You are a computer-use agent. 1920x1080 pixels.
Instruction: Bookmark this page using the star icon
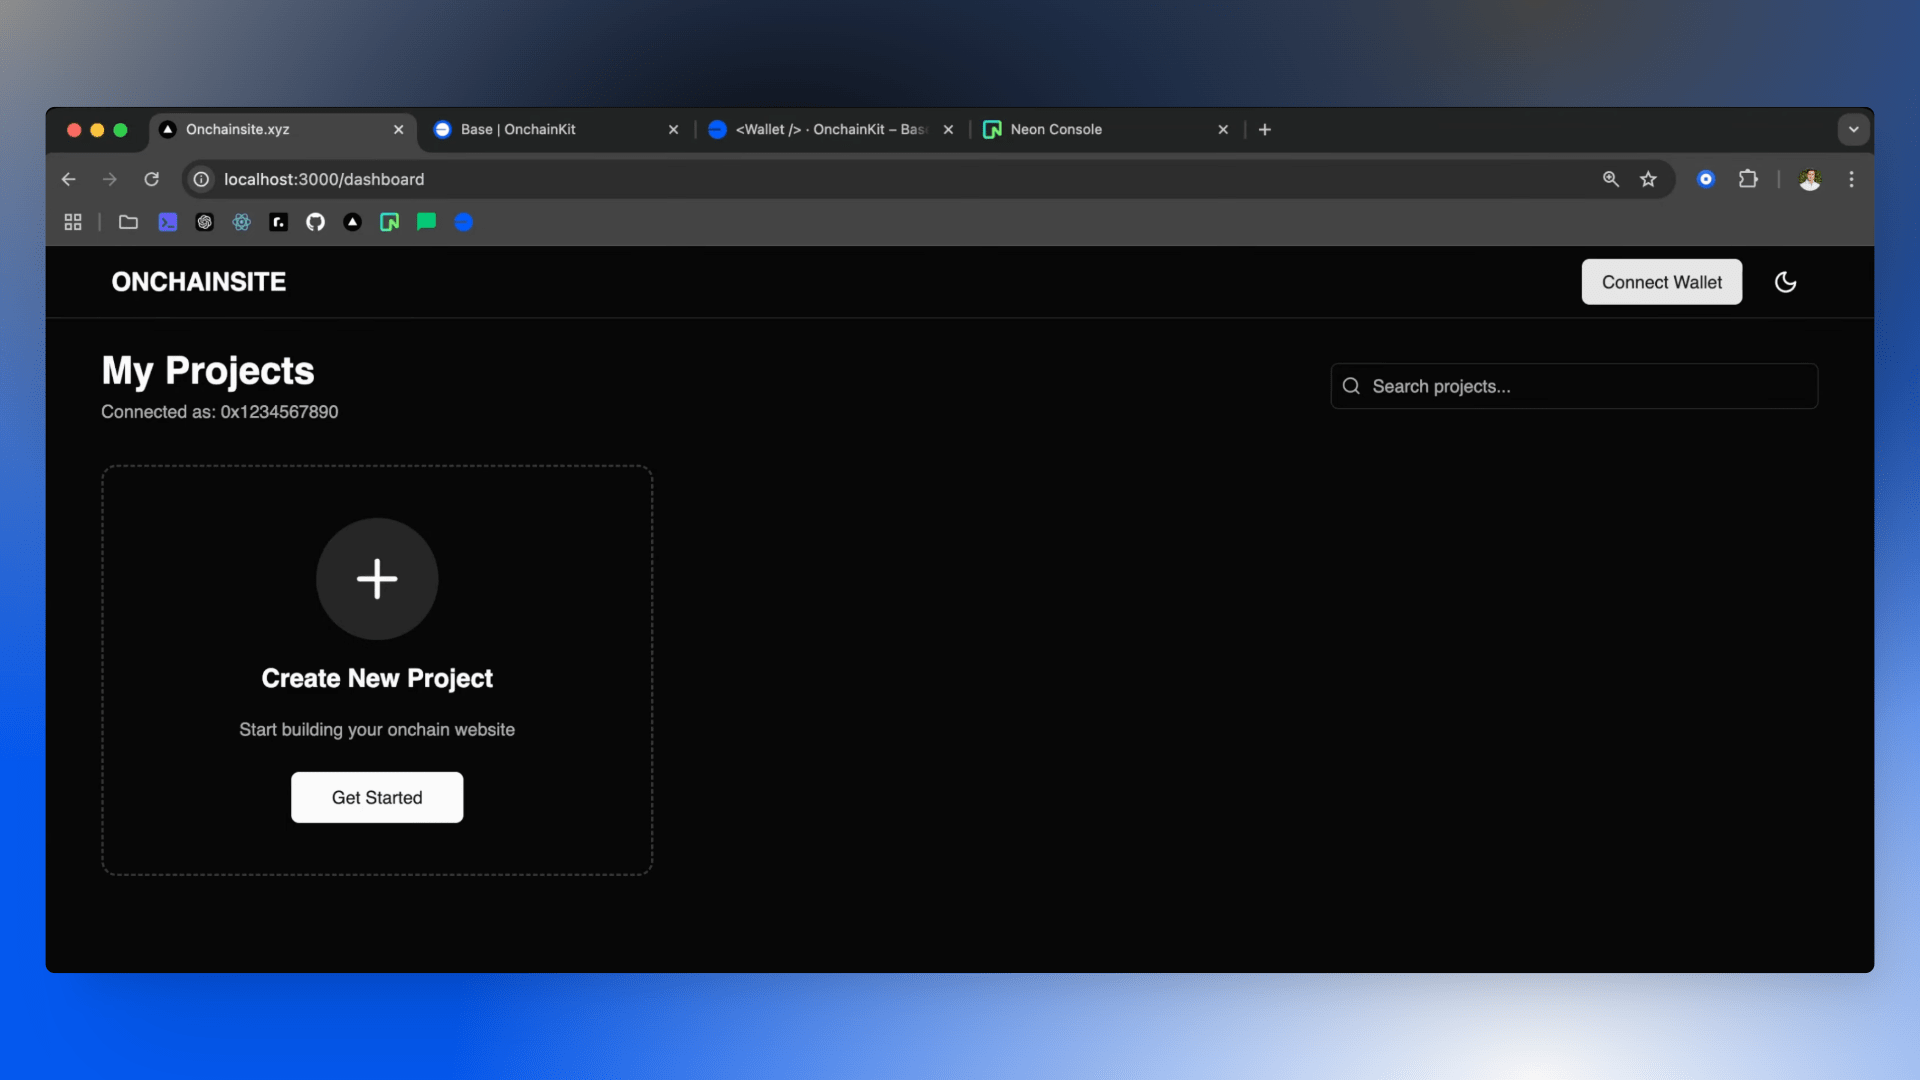point(1650,179)
